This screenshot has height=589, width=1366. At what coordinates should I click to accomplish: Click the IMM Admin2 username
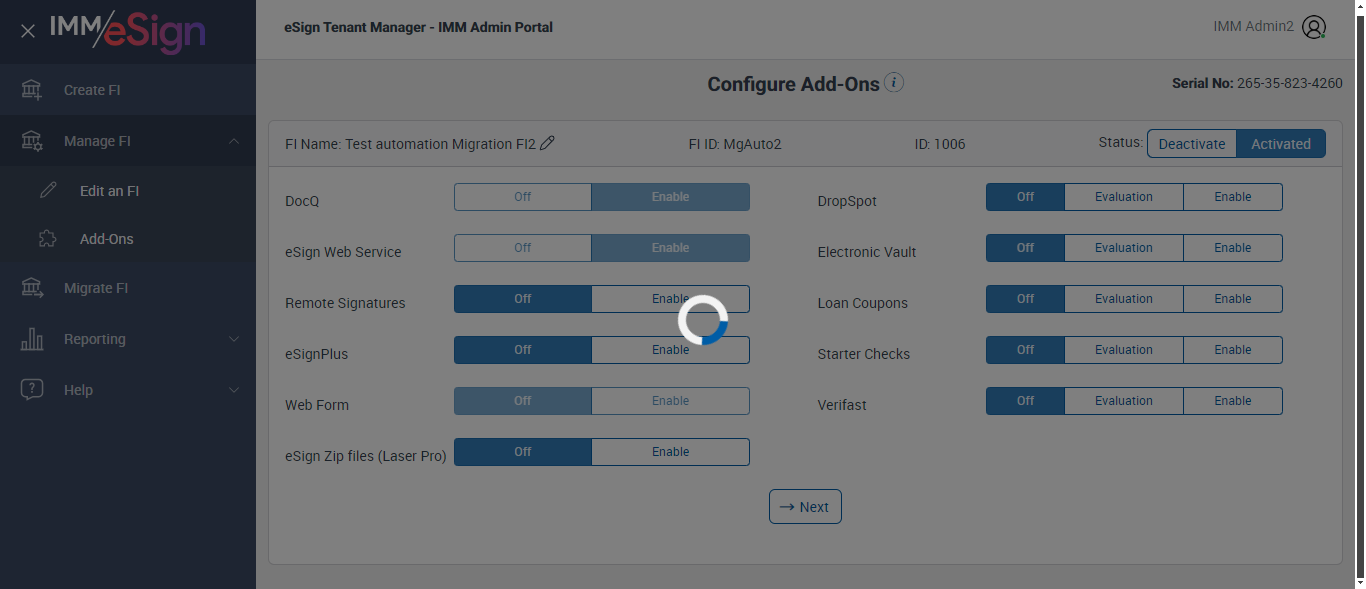tap(1253, 27)
